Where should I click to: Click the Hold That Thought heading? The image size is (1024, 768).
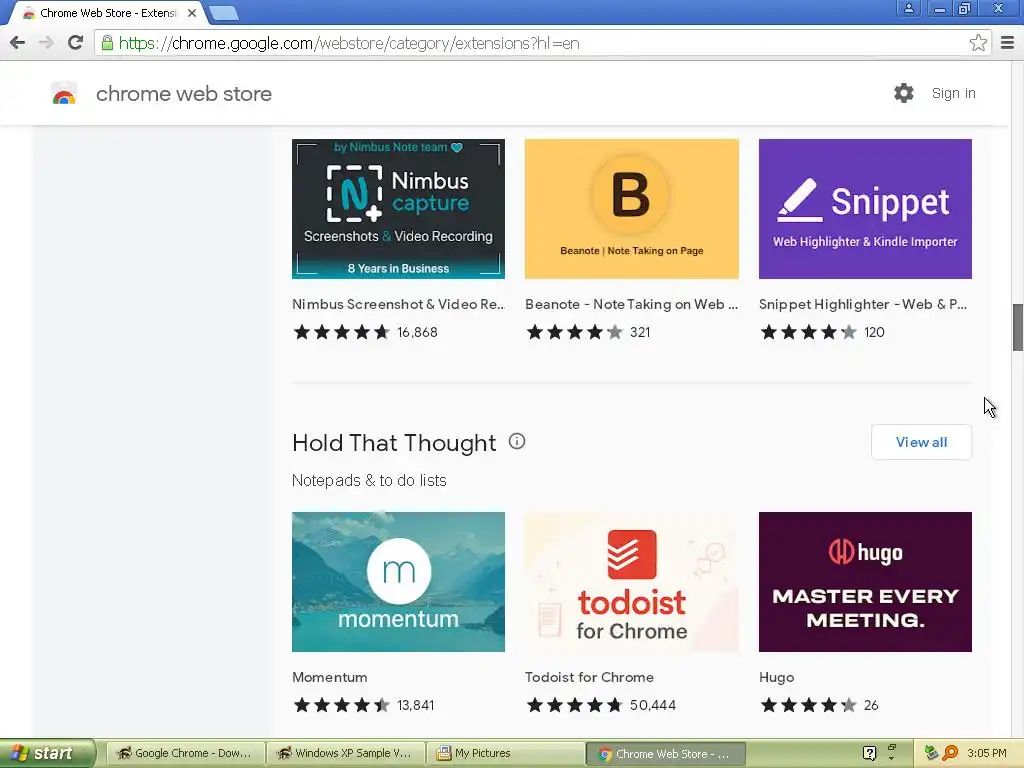tap(394, 443)
